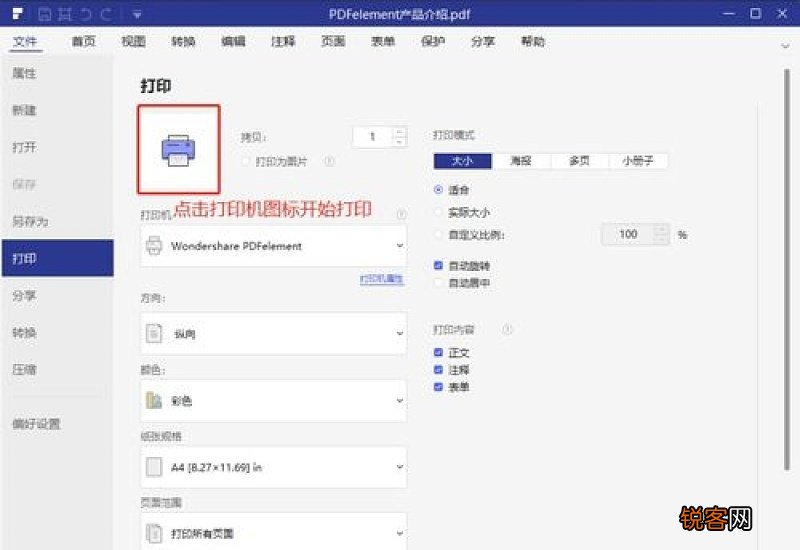The width and height of the screenshot is (800, 550).
Task: Switch to the 转换 ribbon tab
Action: pos(183,41)
